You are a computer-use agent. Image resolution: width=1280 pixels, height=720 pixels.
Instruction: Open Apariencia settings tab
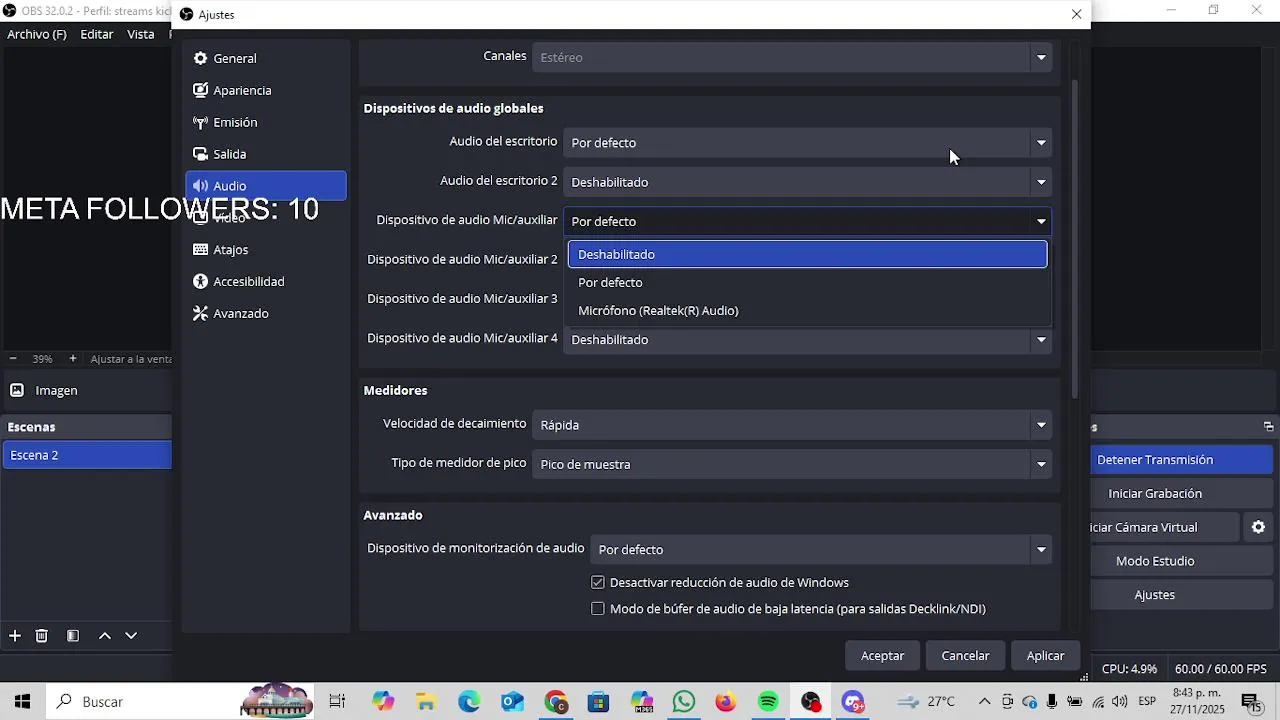(265, 90)
